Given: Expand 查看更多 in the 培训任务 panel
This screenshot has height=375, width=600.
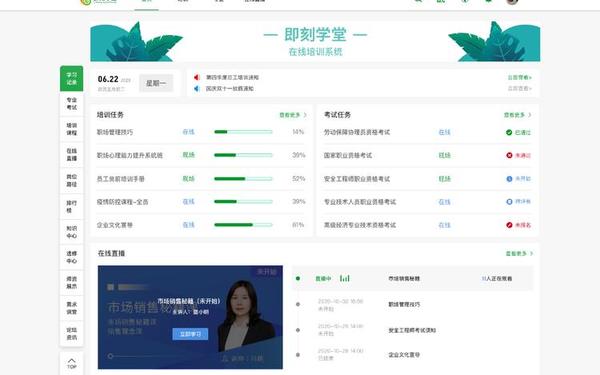Looking at the screenshot, I should coord(293,115).
